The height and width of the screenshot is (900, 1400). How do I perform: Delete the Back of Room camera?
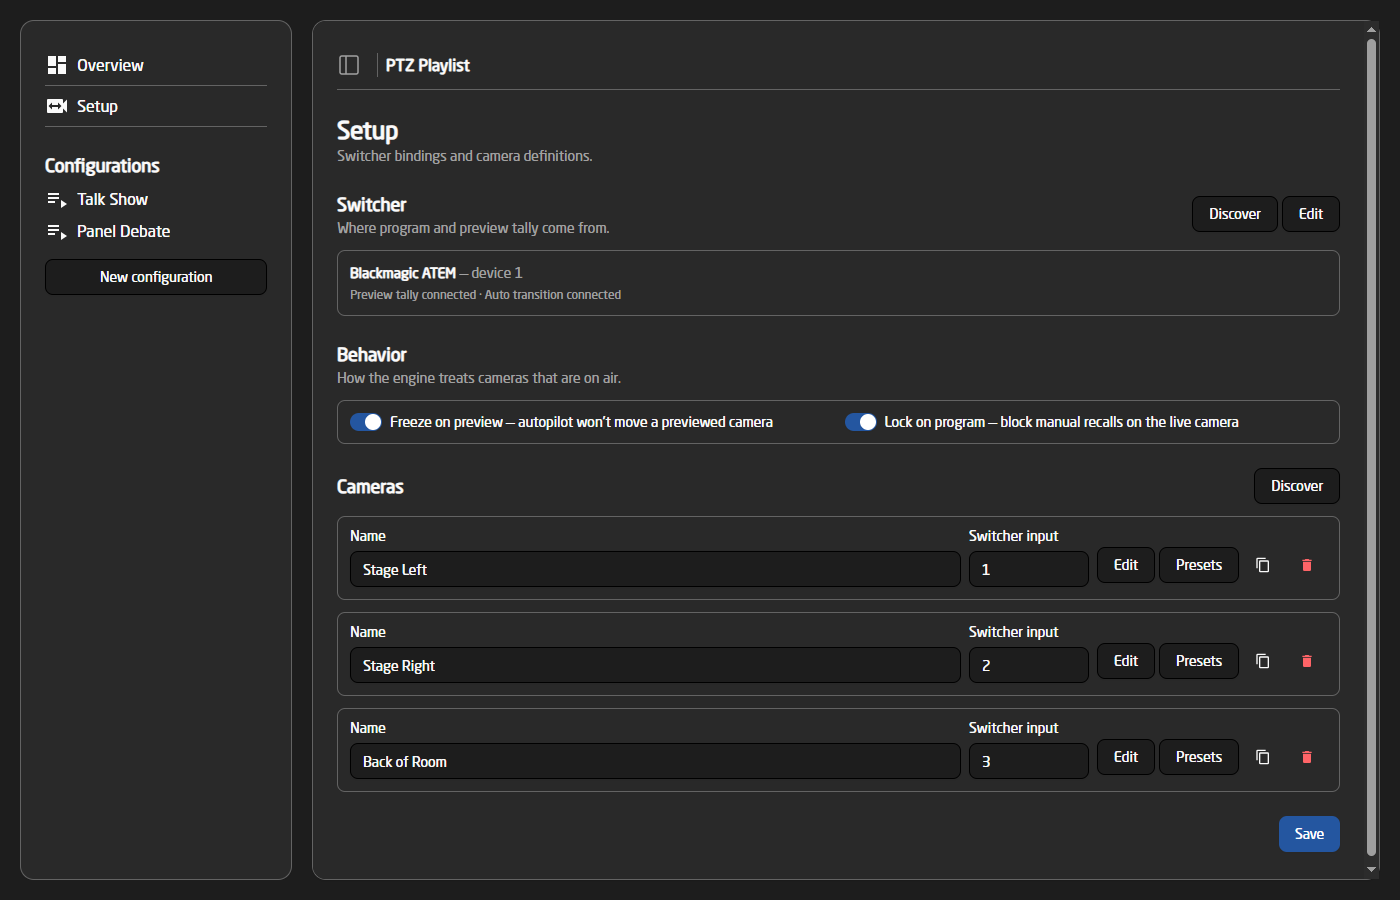click(1307, 757)
